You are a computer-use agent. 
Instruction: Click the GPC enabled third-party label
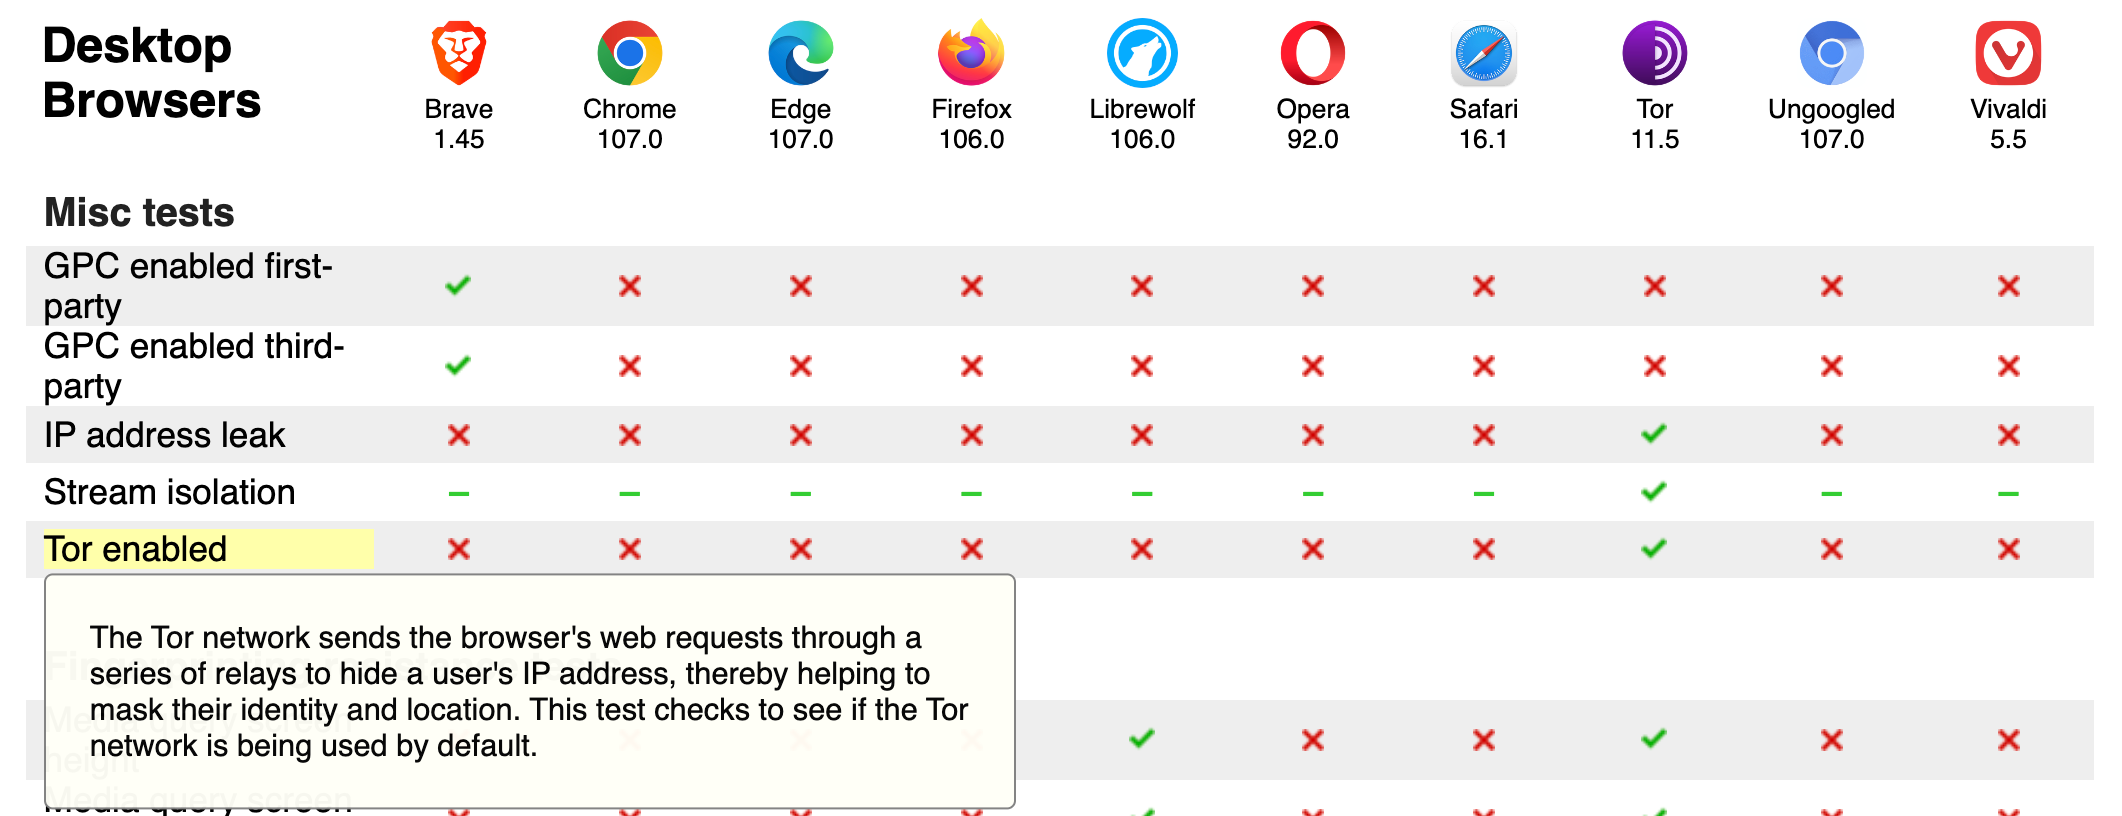194,365
